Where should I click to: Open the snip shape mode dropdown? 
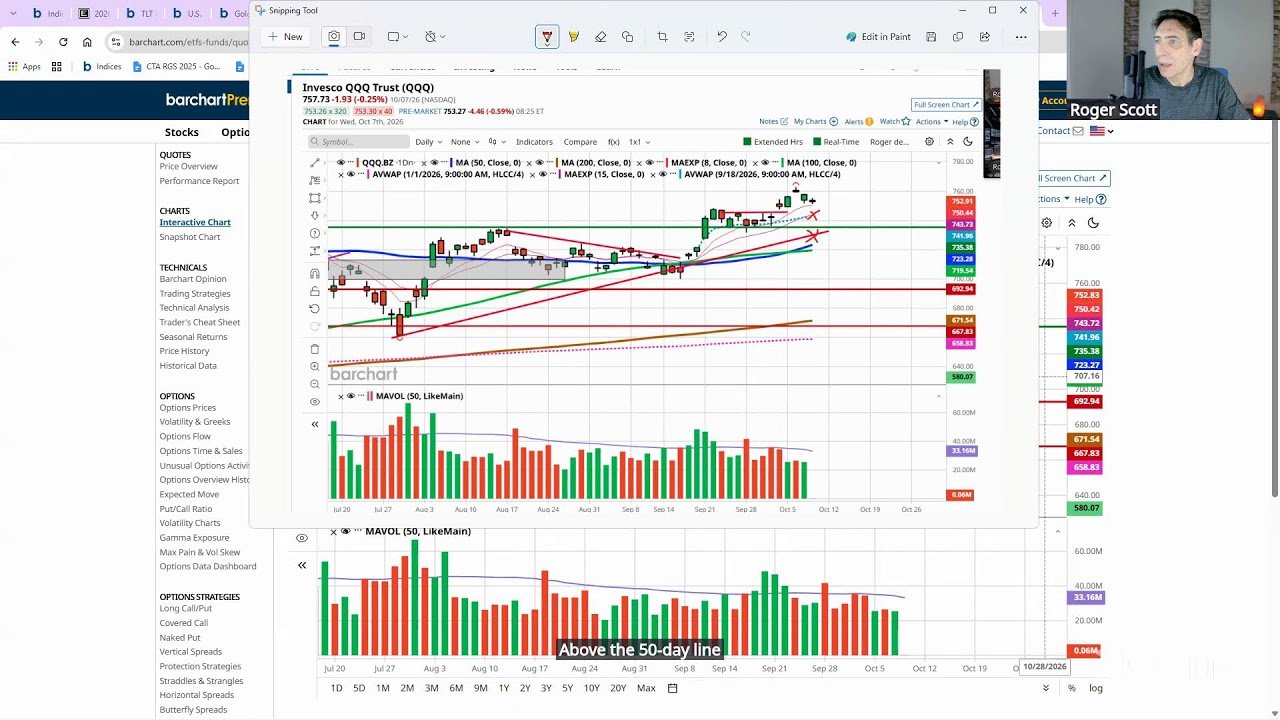pyautogui.click(x=398, y=37)
